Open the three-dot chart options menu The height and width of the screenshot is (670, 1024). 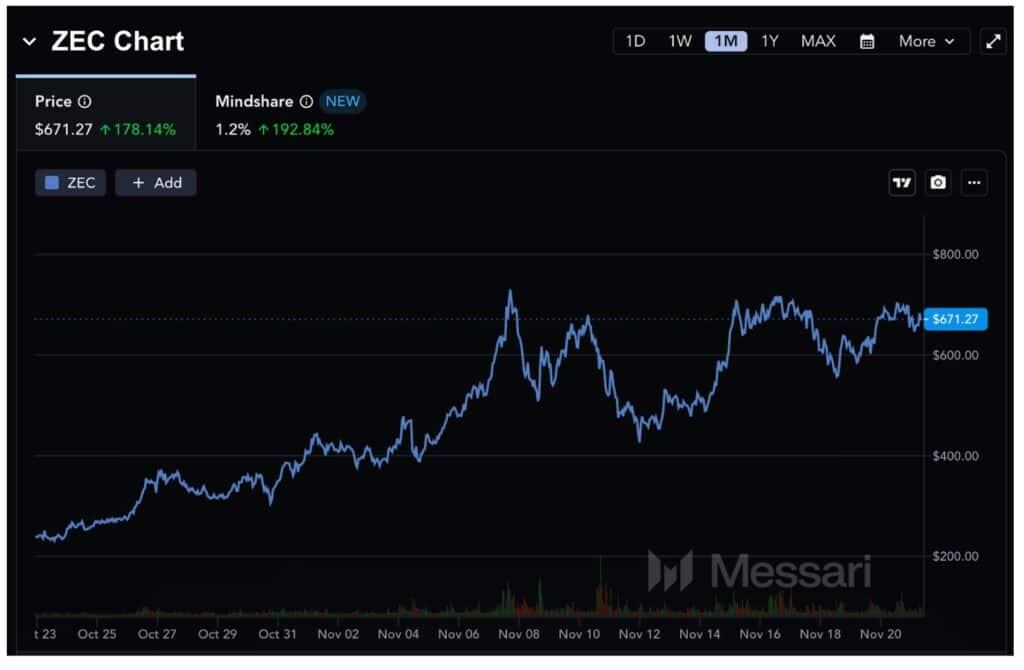pos(975,182)
